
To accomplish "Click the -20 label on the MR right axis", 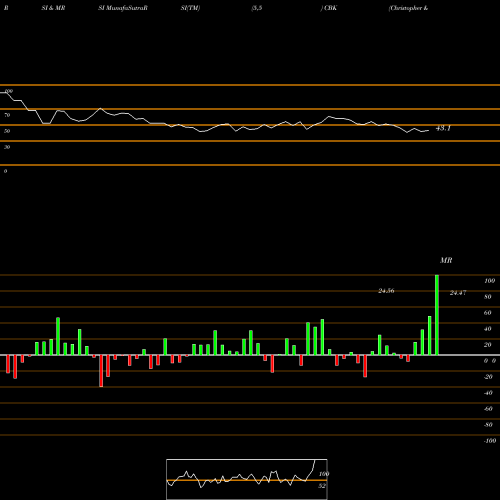I will click(x=488, y=377).
